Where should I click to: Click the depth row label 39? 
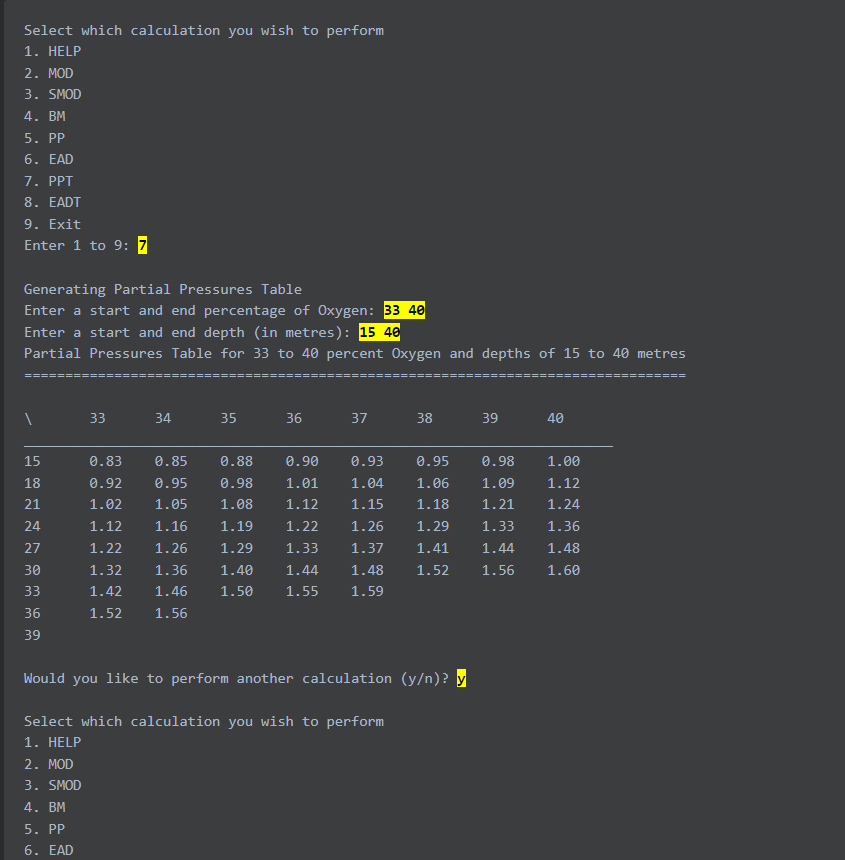tap(32, 635)
